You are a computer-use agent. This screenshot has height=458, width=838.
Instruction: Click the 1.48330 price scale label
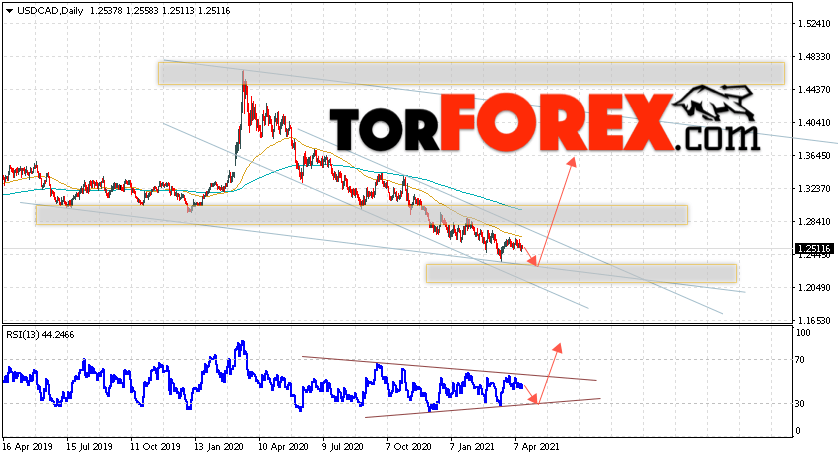pyautogui.click(x=814, y=57)
